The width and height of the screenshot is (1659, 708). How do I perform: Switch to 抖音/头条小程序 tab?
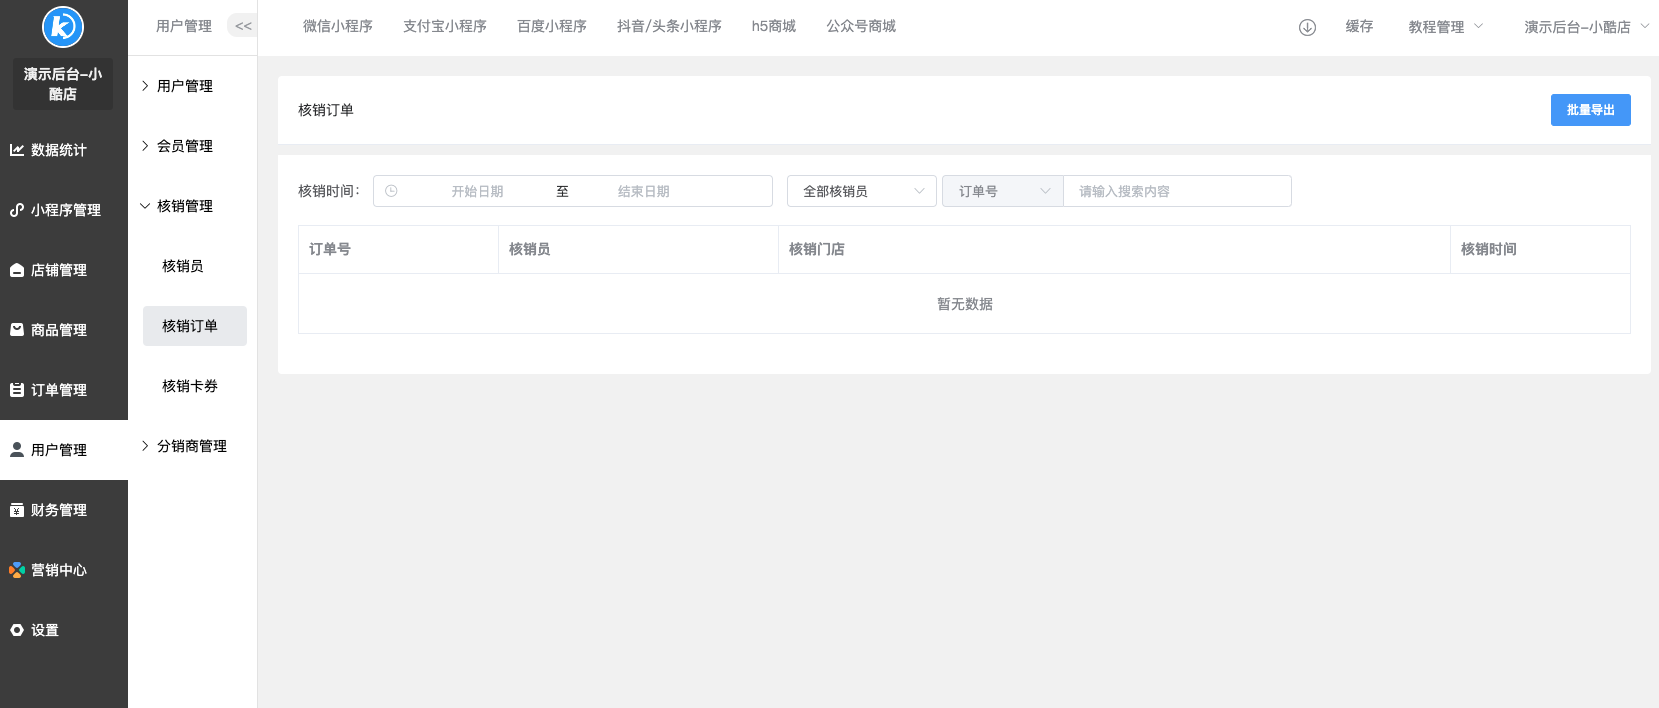pos(669,26)
